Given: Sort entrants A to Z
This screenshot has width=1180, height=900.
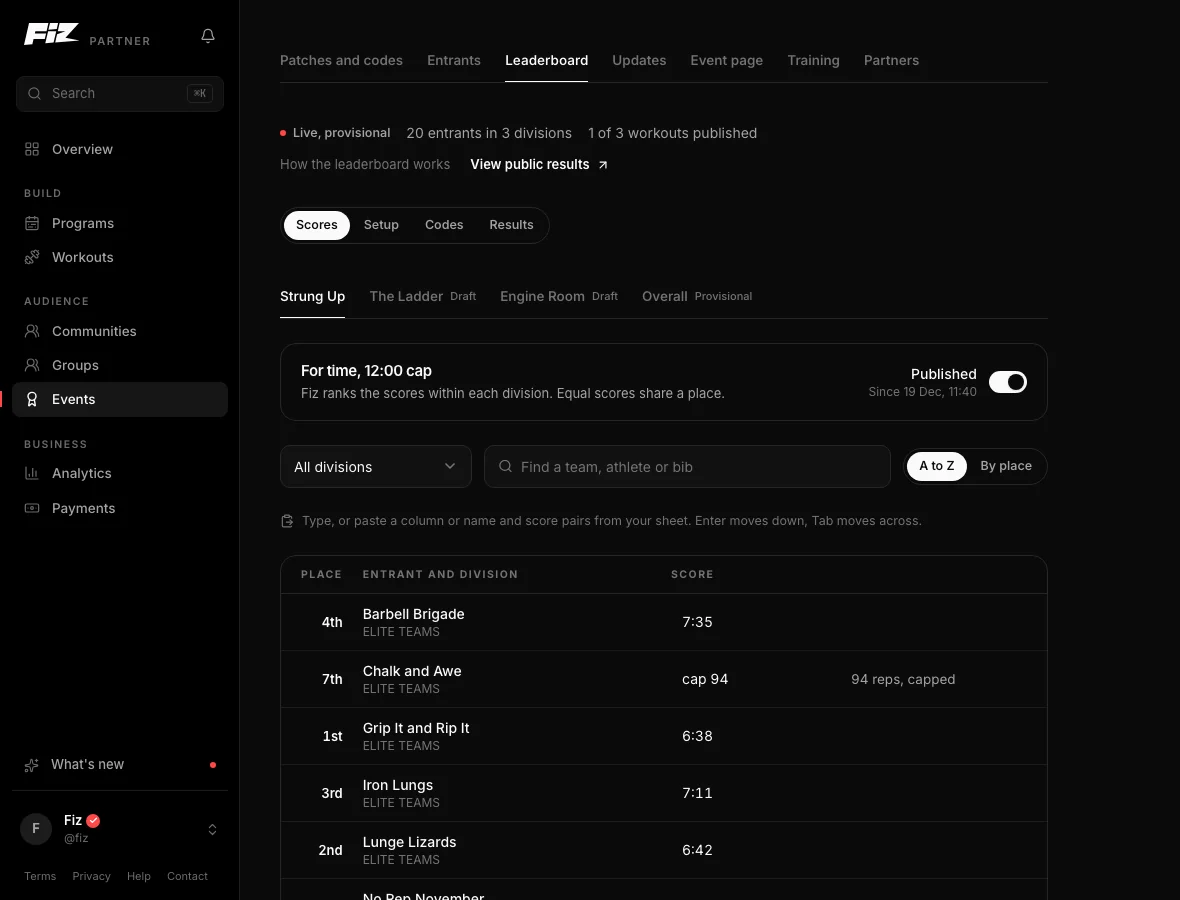Looking at the screenshot, I should (936, 466).
